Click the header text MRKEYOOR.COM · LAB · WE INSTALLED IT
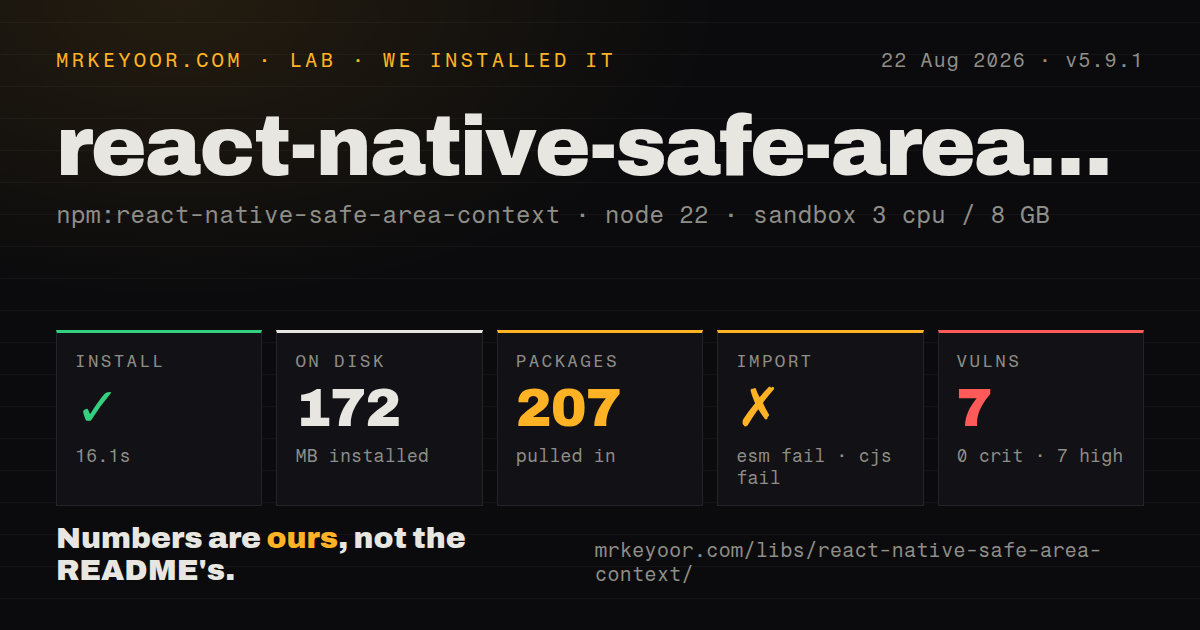Screen dimensions: 1200x630 tap(335, 60)
